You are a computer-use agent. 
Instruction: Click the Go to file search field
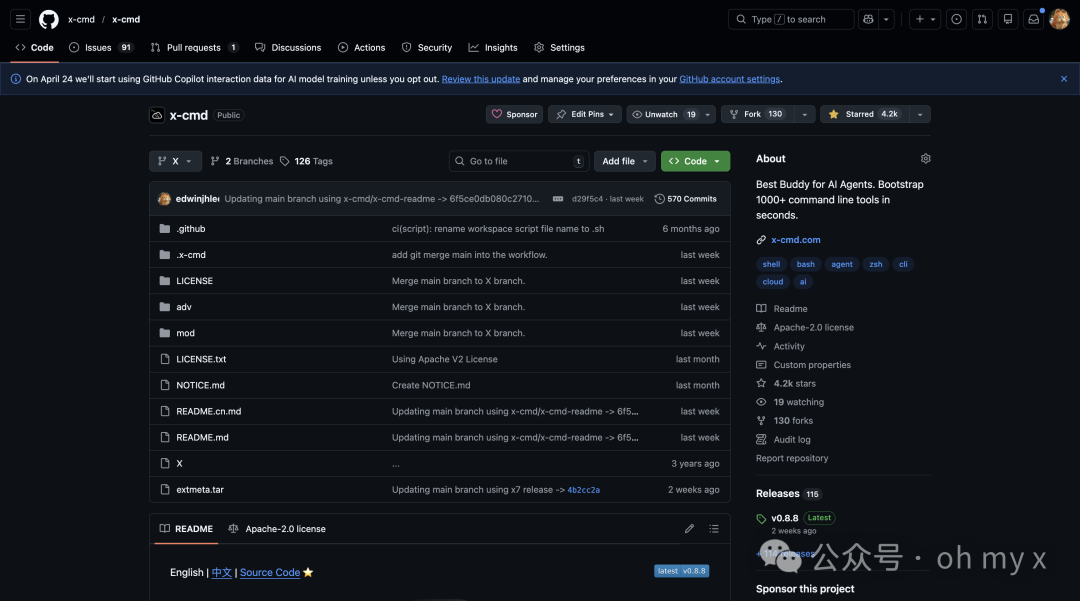[x=518, y=160]
